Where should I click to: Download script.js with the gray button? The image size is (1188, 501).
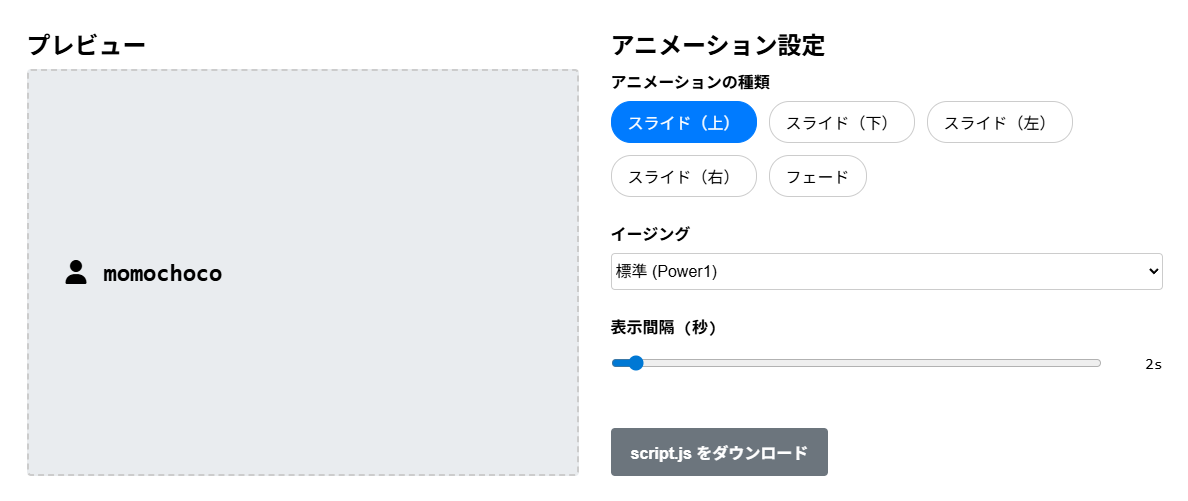point(719,453)
